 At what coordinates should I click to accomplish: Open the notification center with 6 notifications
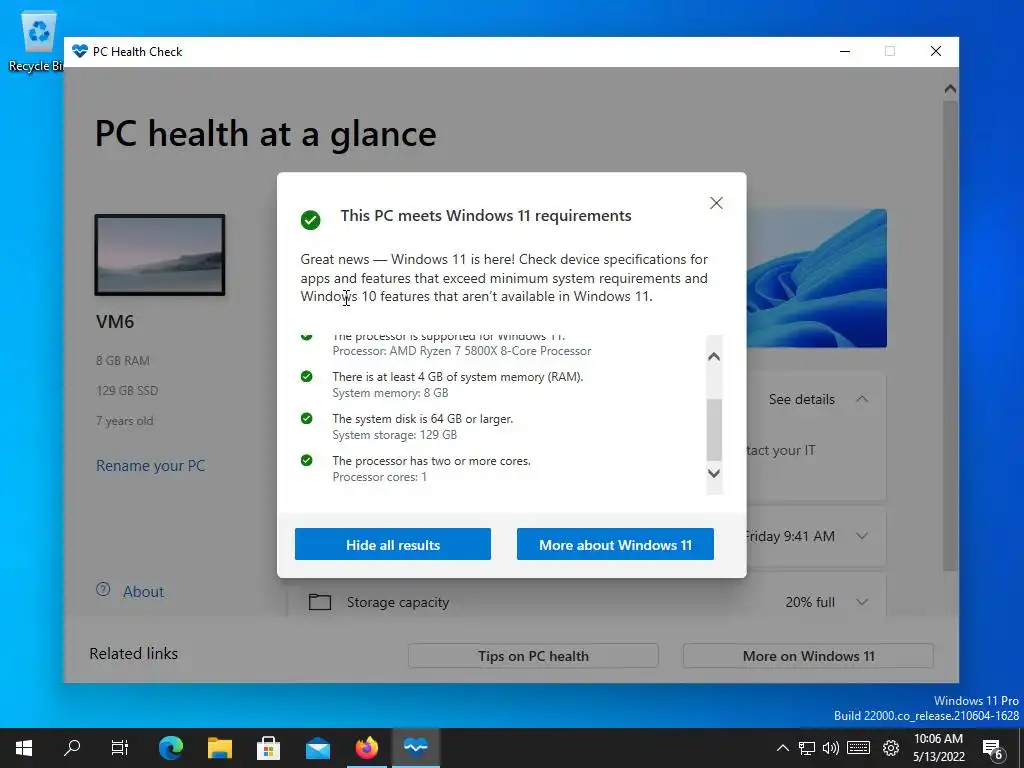(993, 748)
